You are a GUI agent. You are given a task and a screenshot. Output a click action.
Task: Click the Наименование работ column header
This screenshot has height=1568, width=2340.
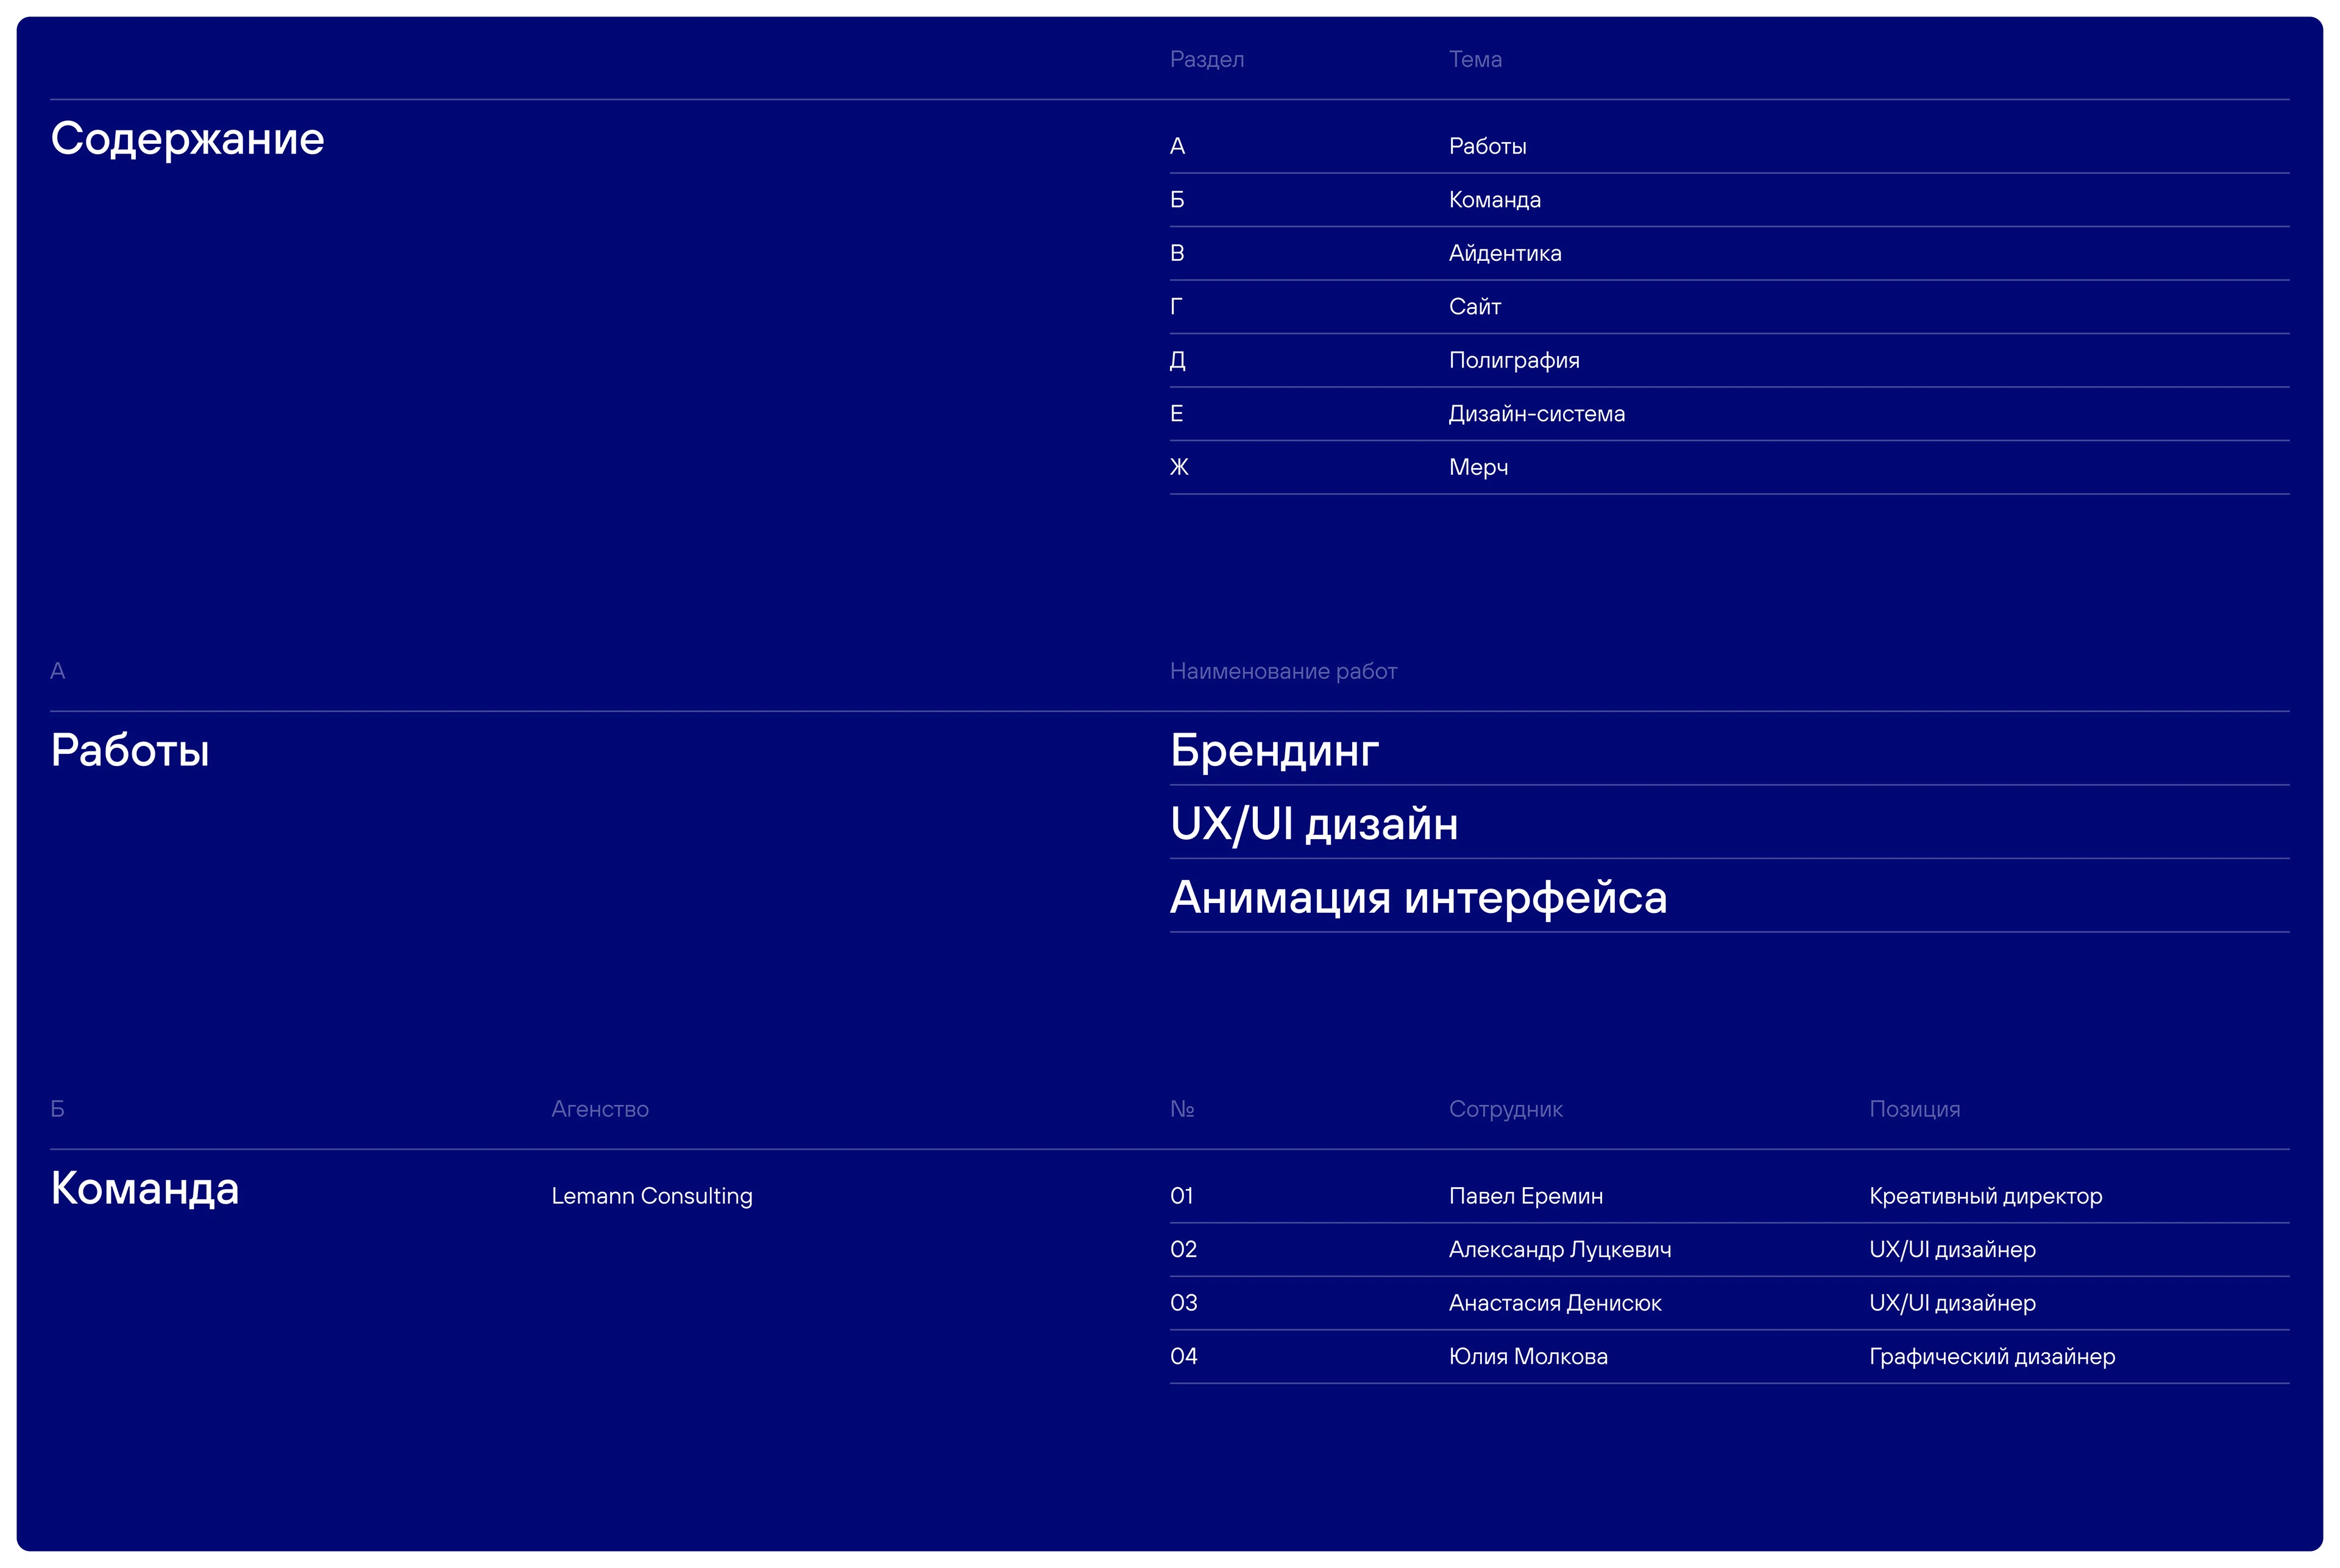tap(1282, 671)
